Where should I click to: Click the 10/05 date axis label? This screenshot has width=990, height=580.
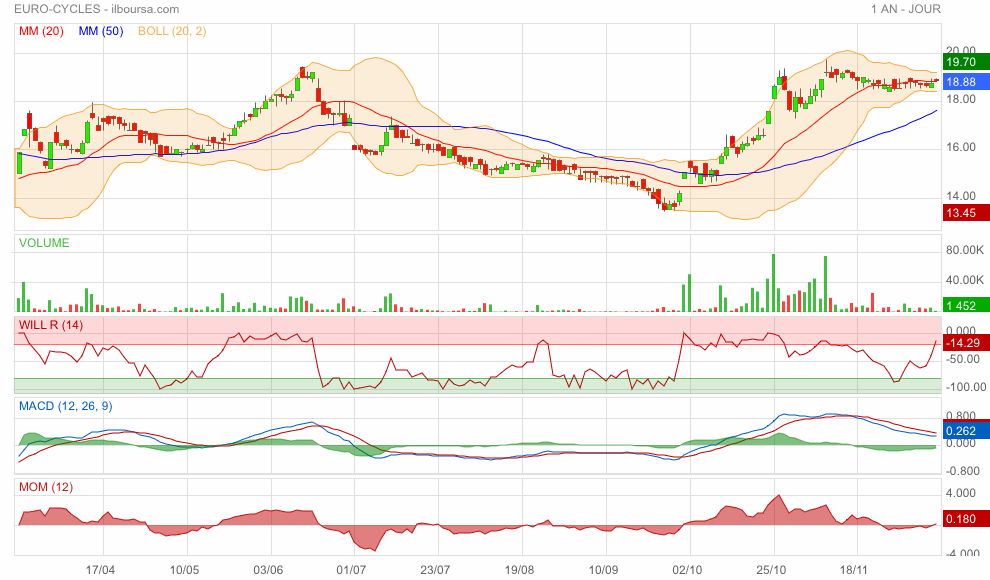[184, 570]
